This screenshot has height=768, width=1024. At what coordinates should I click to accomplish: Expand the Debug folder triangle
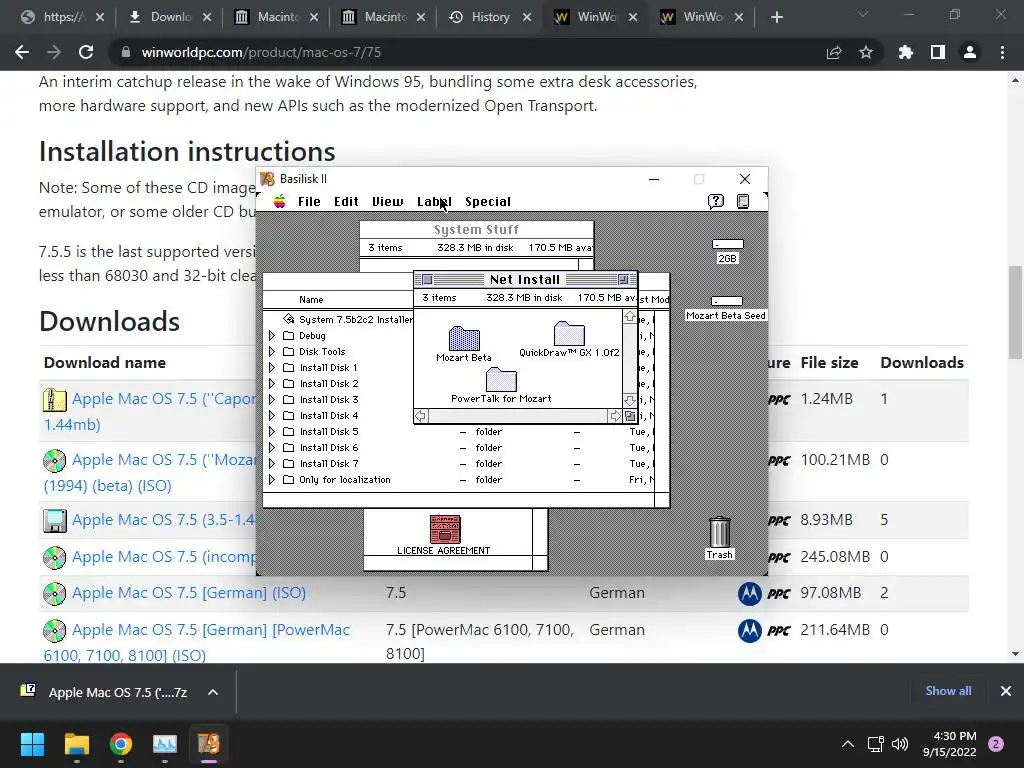(x=272, y=336)
